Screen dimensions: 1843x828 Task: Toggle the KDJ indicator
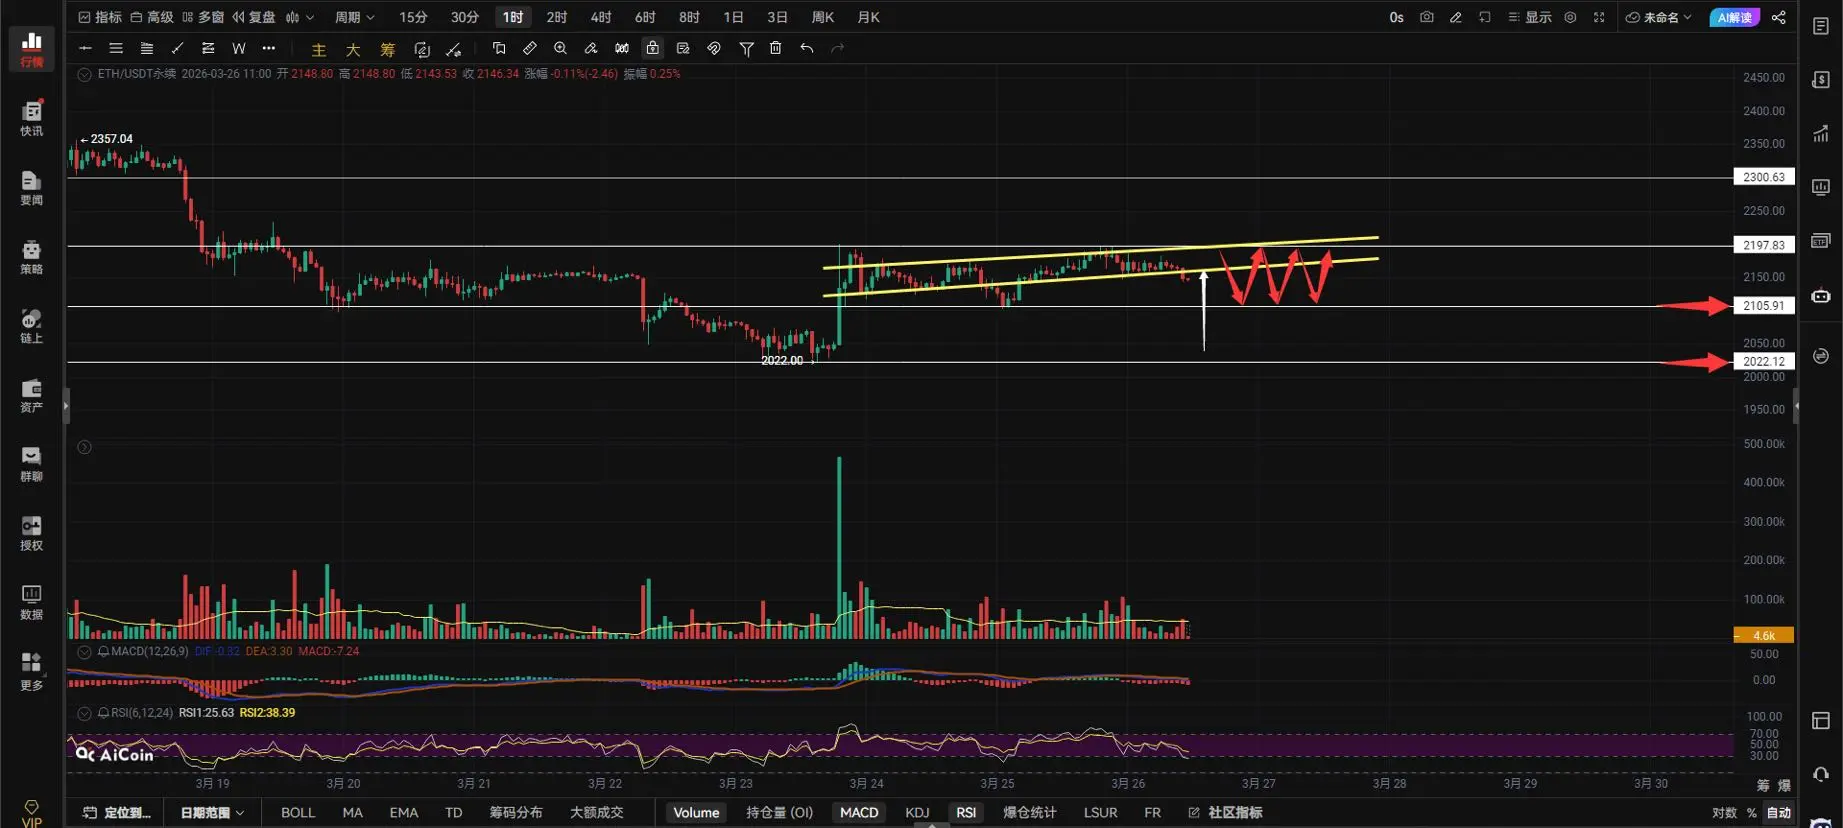pos(917,812)
